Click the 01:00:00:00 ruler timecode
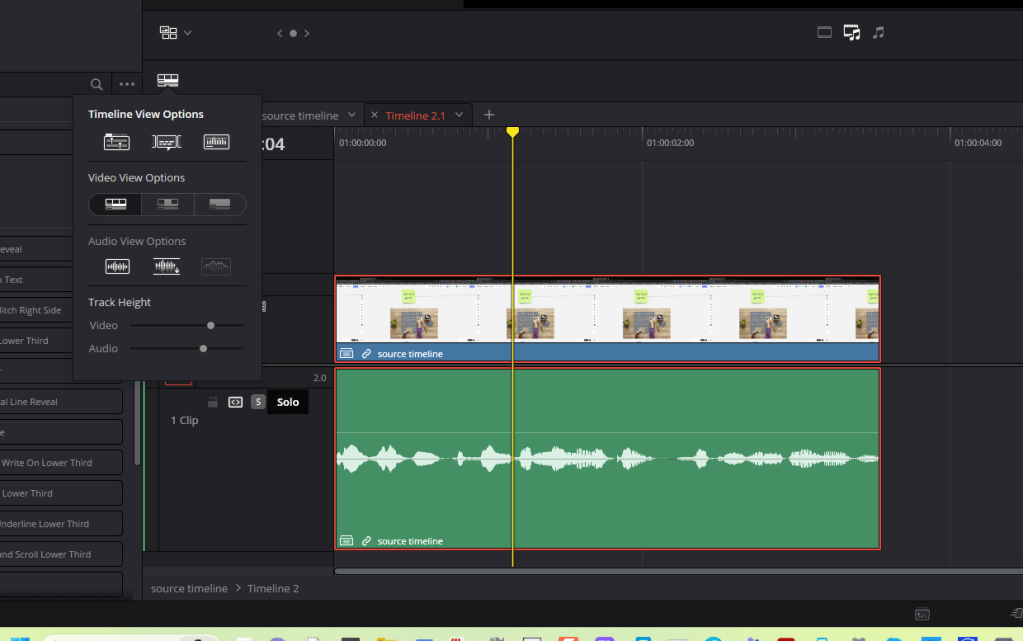The width and height of the screenshot is (1023, 641). [x=363, y=143]
